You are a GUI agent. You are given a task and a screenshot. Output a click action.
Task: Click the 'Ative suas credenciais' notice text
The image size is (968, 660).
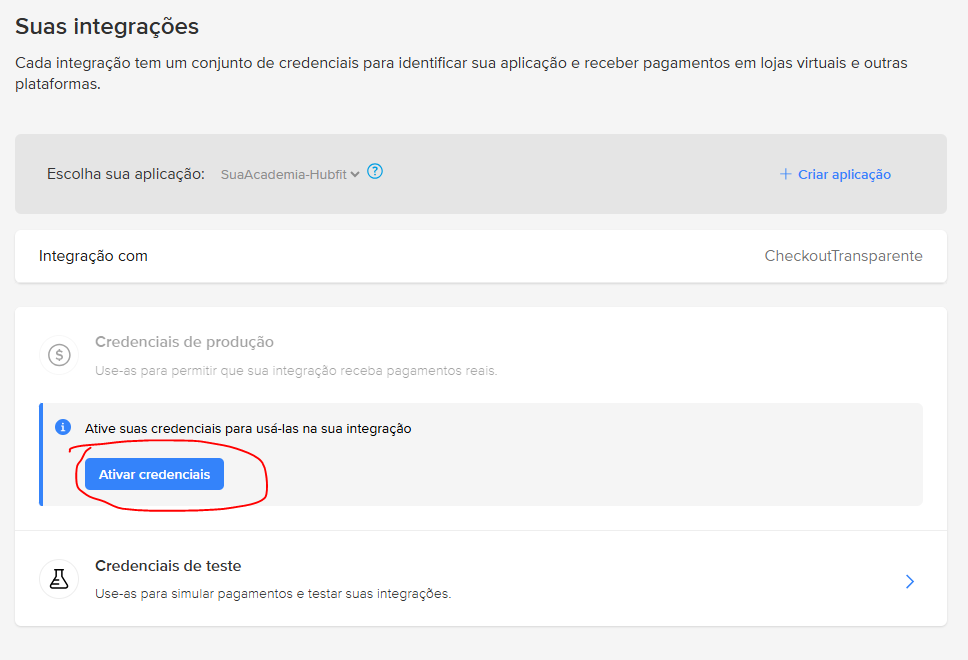click(248, 428)
